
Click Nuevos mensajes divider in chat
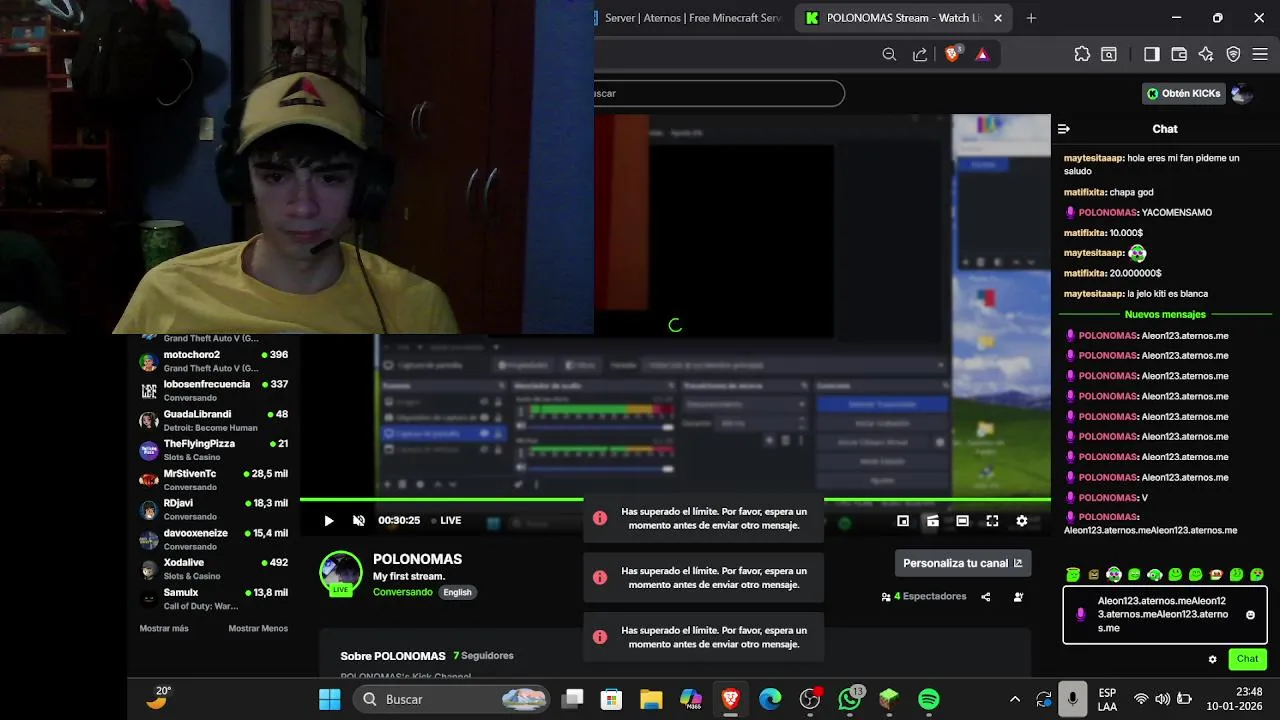1165,314
